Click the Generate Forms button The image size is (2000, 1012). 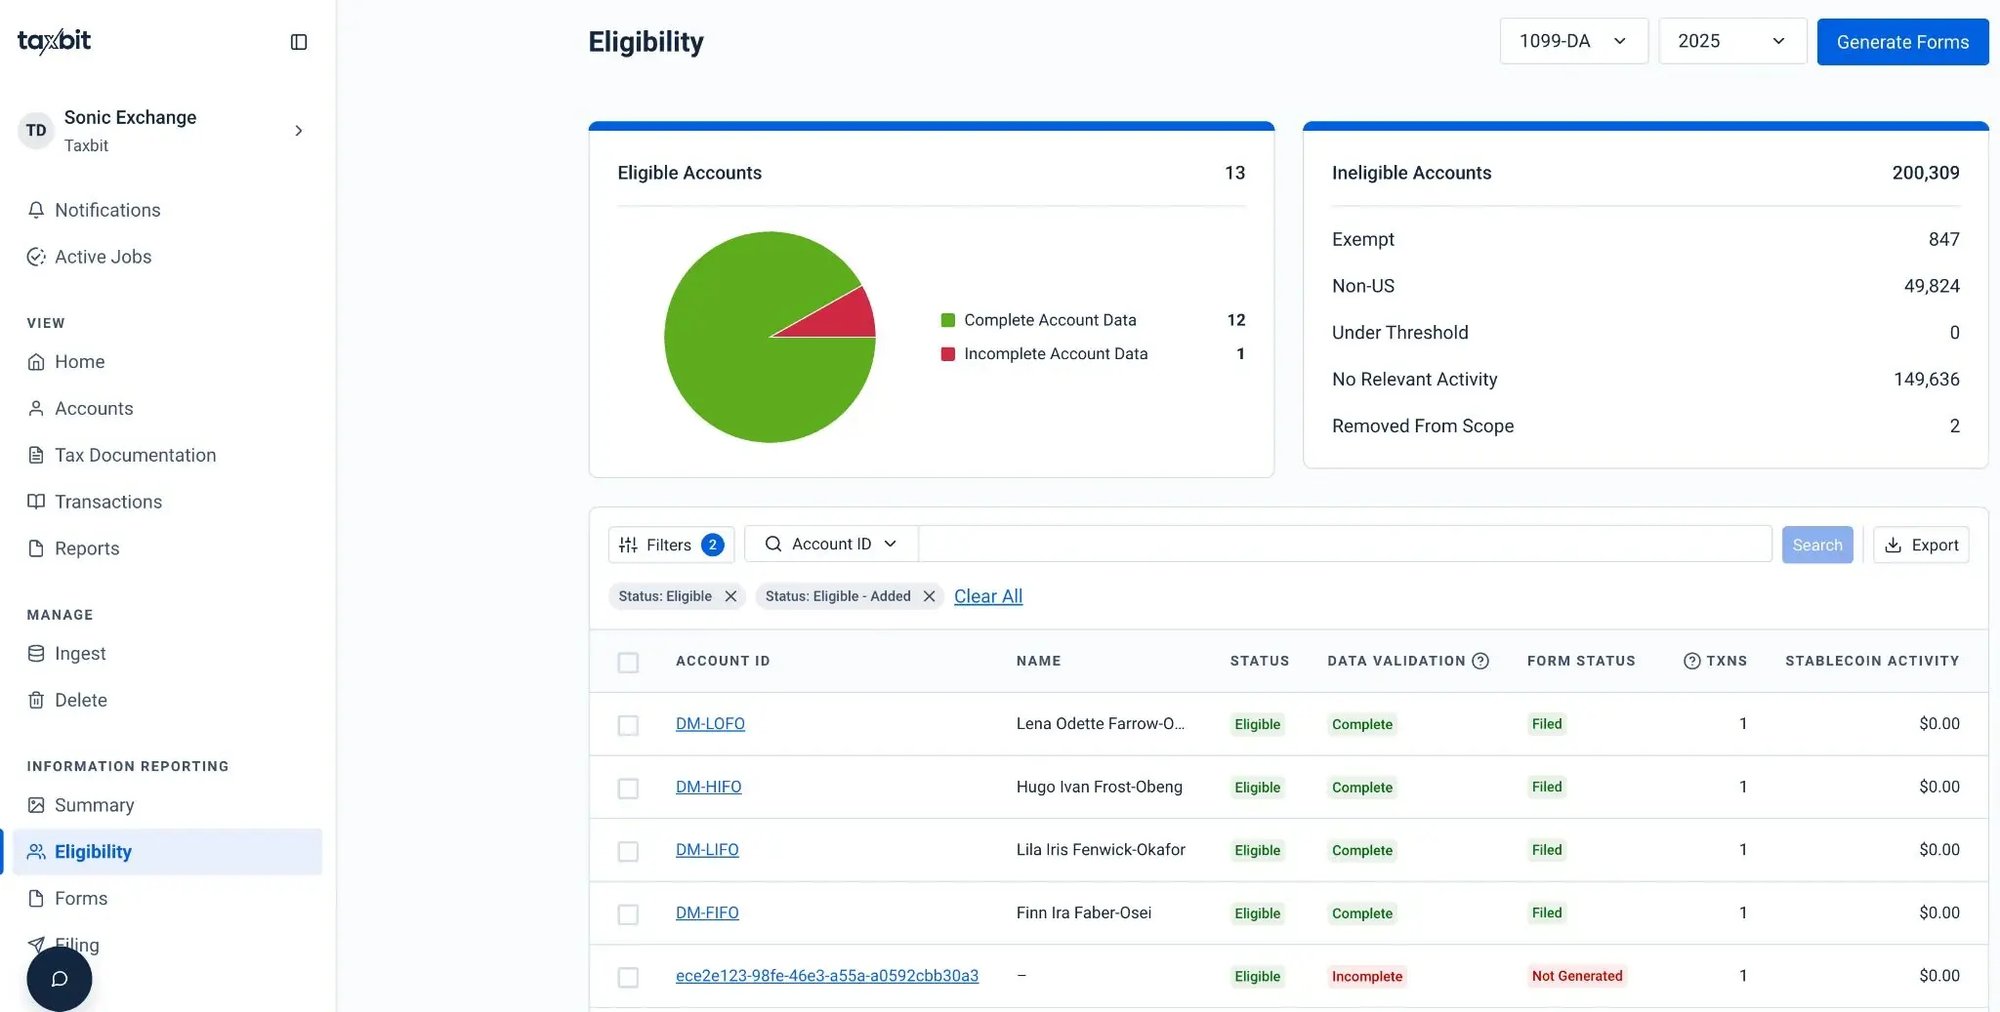[x=1902, y=42]
